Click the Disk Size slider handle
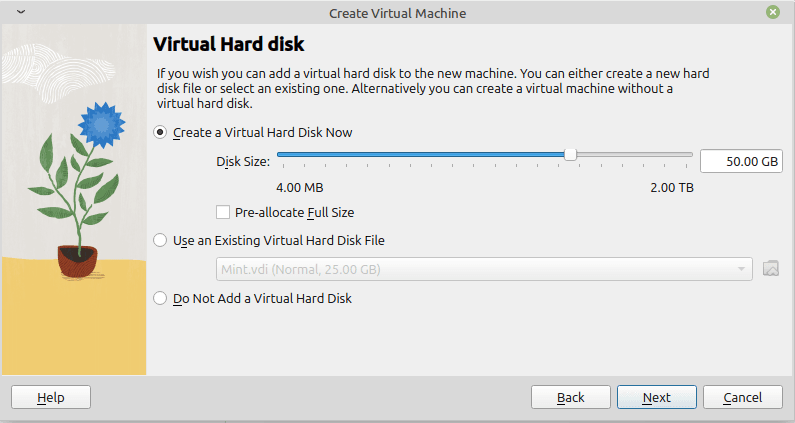Image resolution: width=795 pixels, height=423 pixels. click(x=570, y=155)
